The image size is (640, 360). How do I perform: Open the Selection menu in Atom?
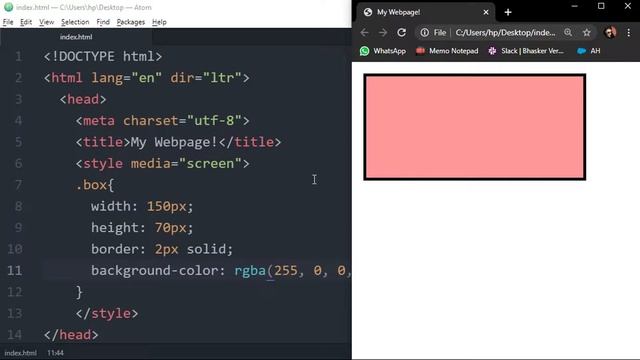coord(75,22)
